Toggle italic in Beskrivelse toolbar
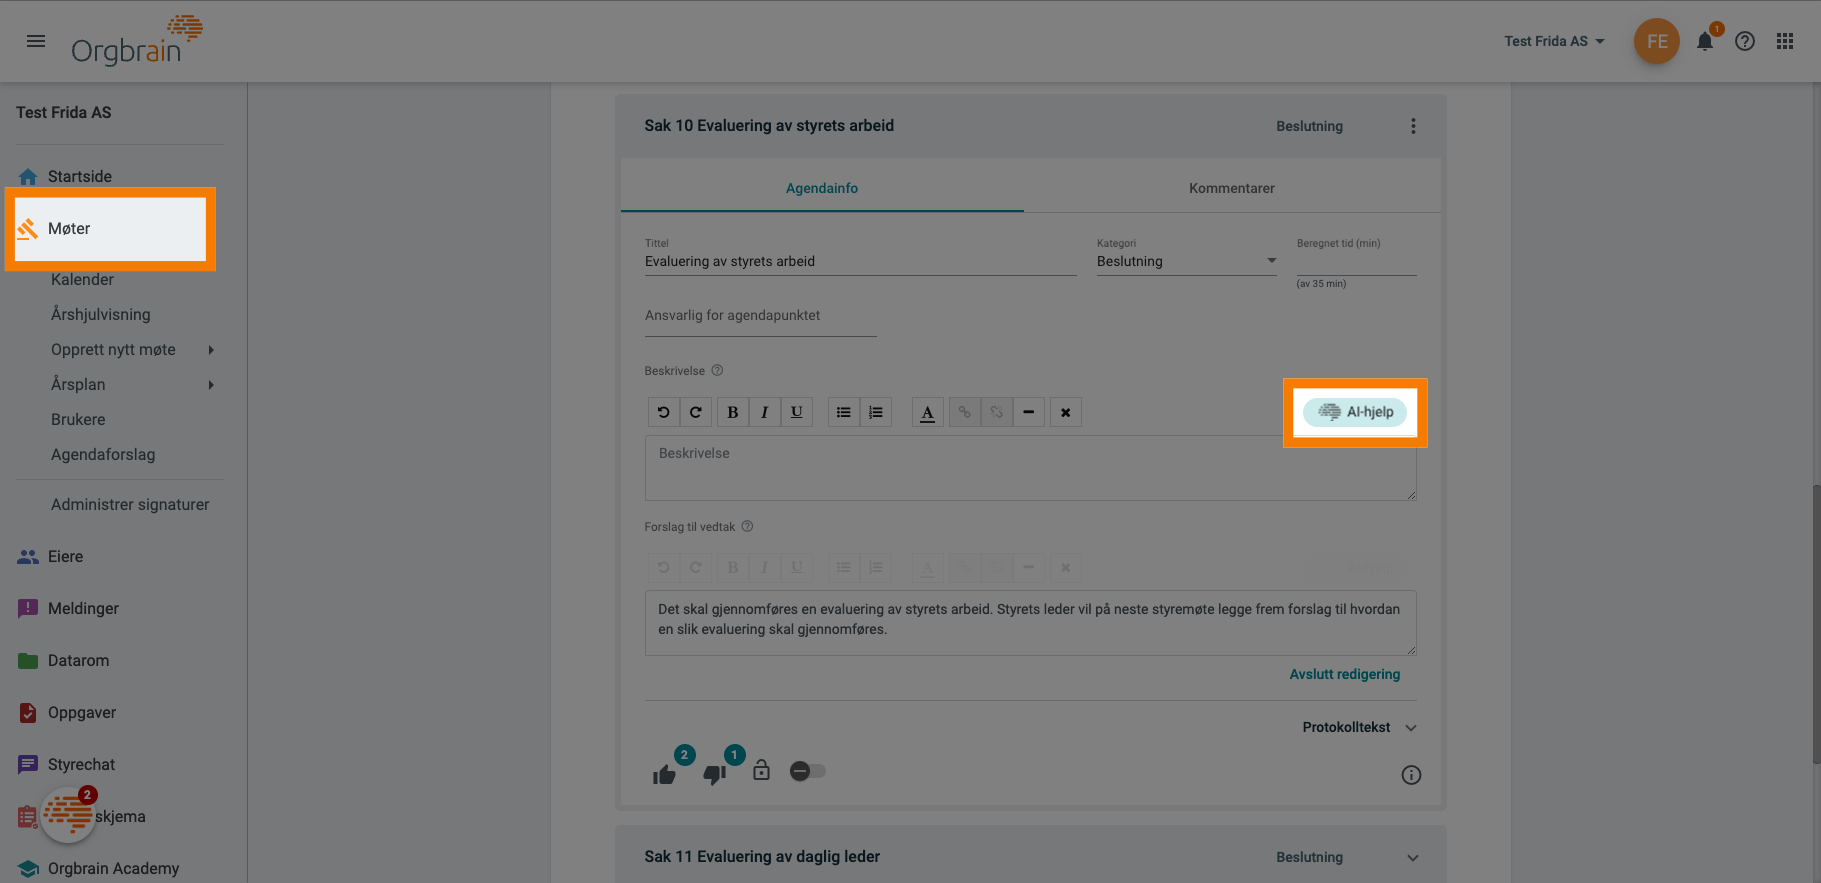The image size is (1821, 883). pyautogui.click(x=764, y=412)
